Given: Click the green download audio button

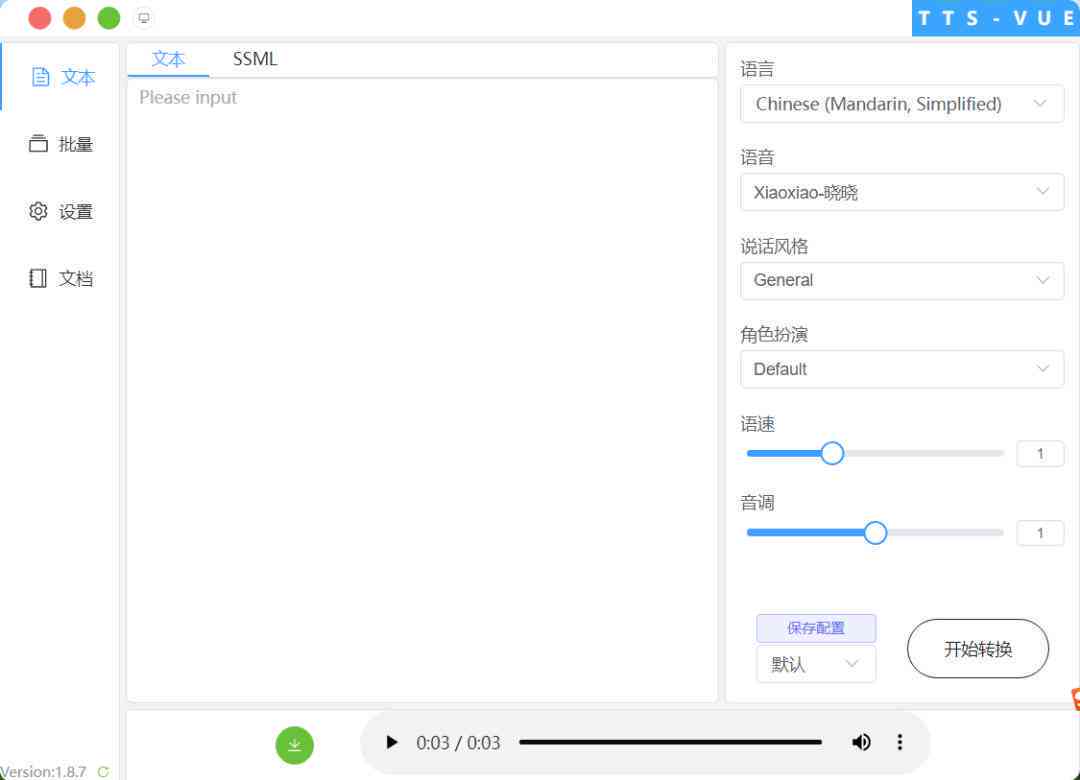Looking at the screenshot, I should (294, 745).
